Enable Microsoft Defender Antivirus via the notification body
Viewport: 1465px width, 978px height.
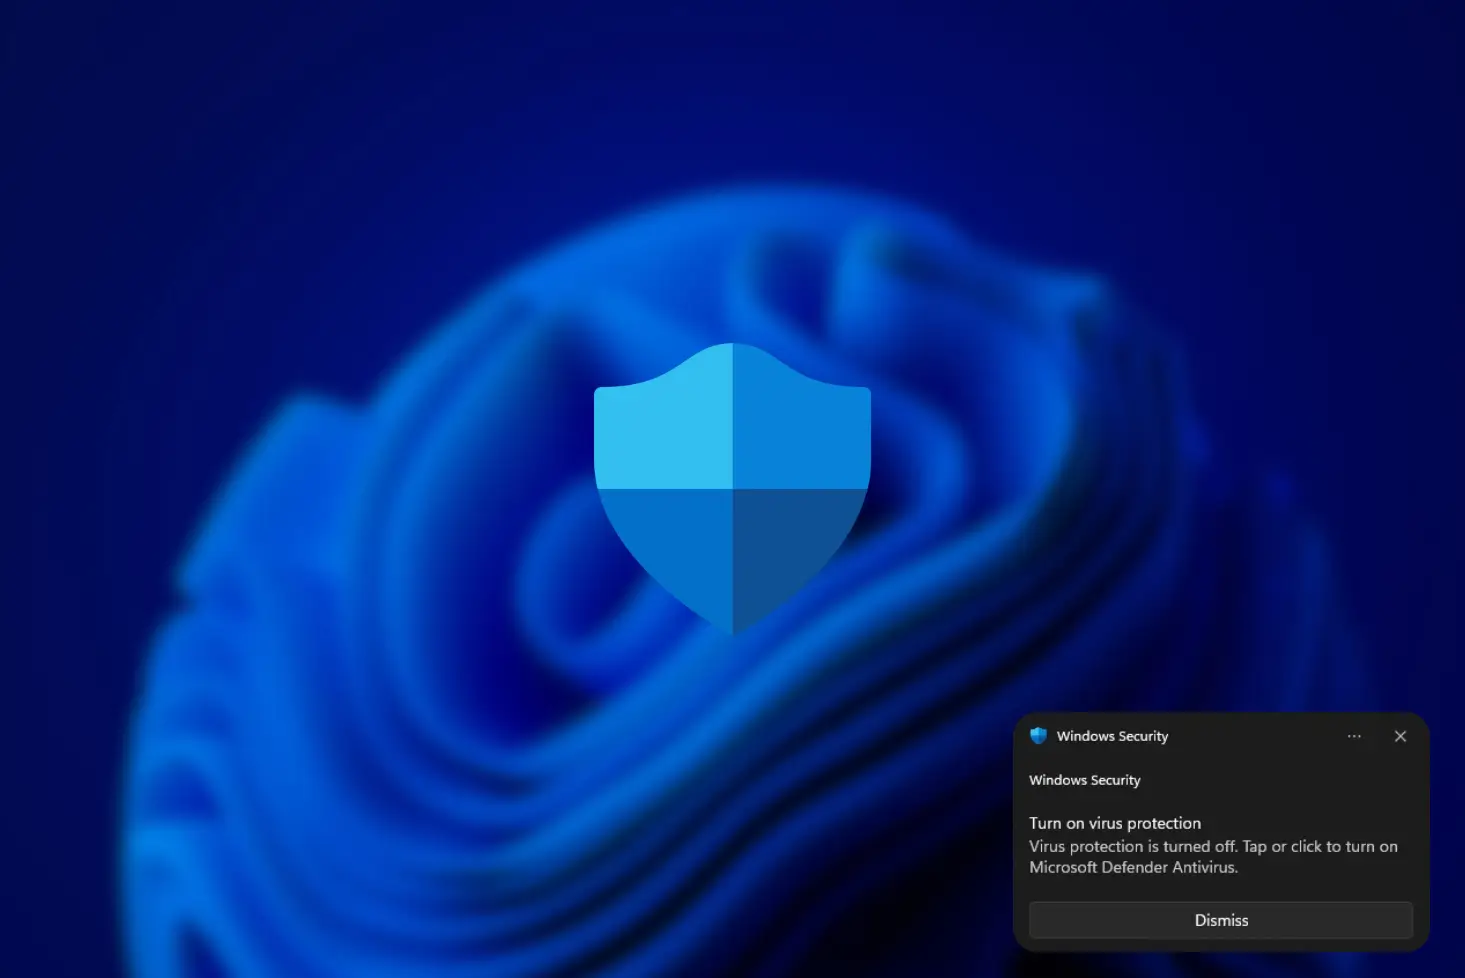1213,856
